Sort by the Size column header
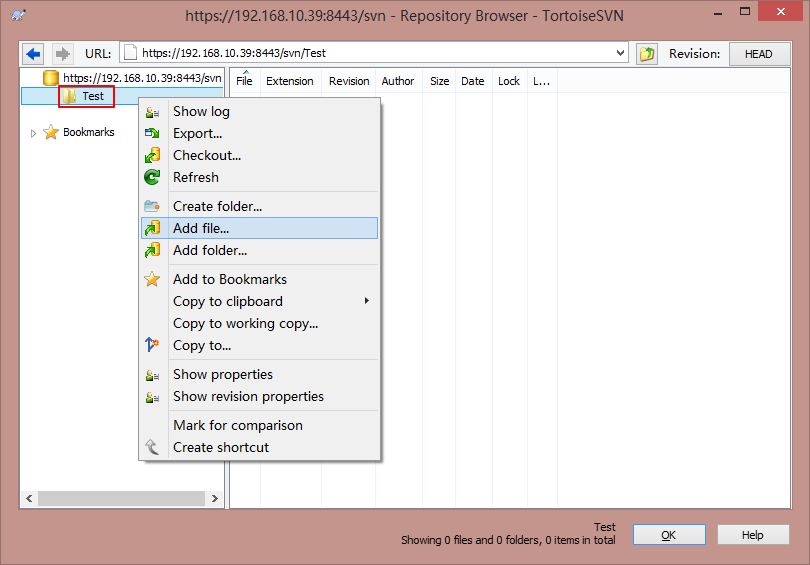Viewport: 810px width, 565px height. point(440,81)
